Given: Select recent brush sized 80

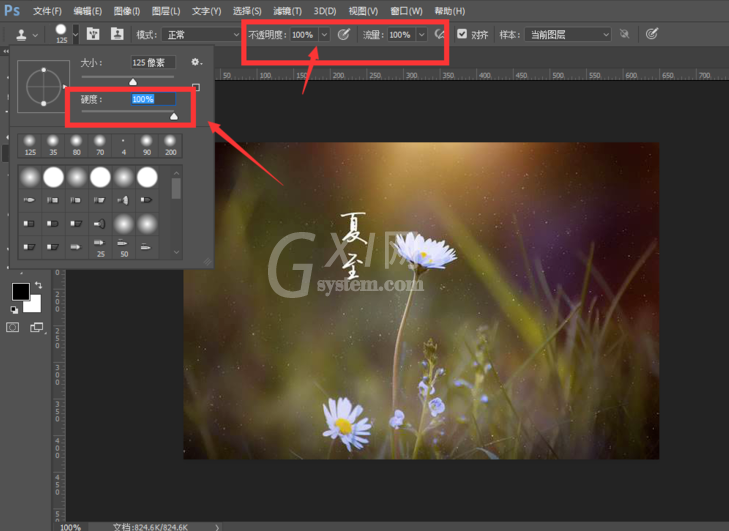Looking at the screenshot, I should (76, 146).
